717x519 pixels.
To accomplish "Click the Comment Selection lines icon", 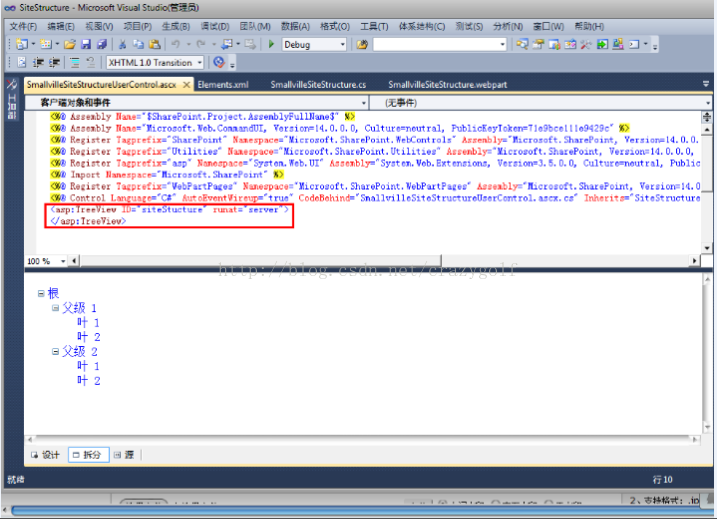I will point(75,62).
